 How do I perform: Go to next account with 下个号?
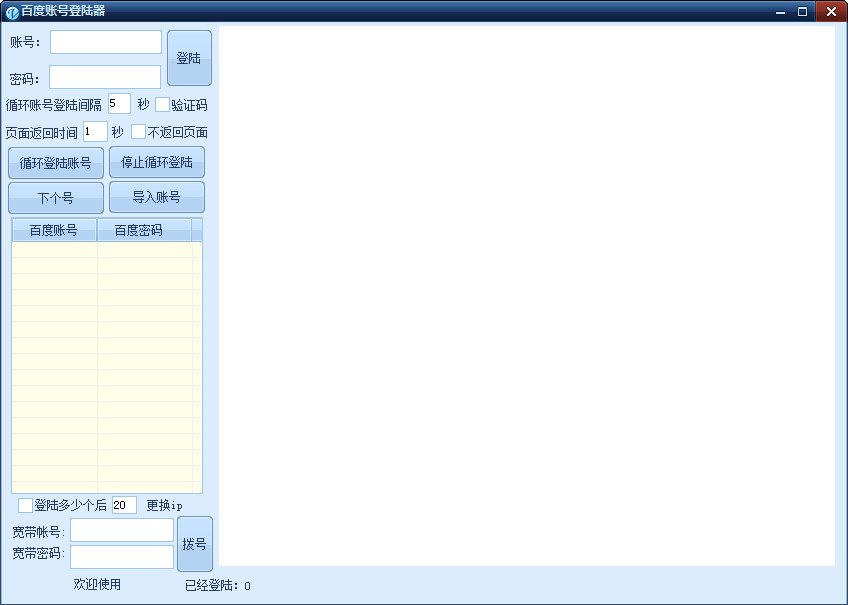(x=56, y=197)
